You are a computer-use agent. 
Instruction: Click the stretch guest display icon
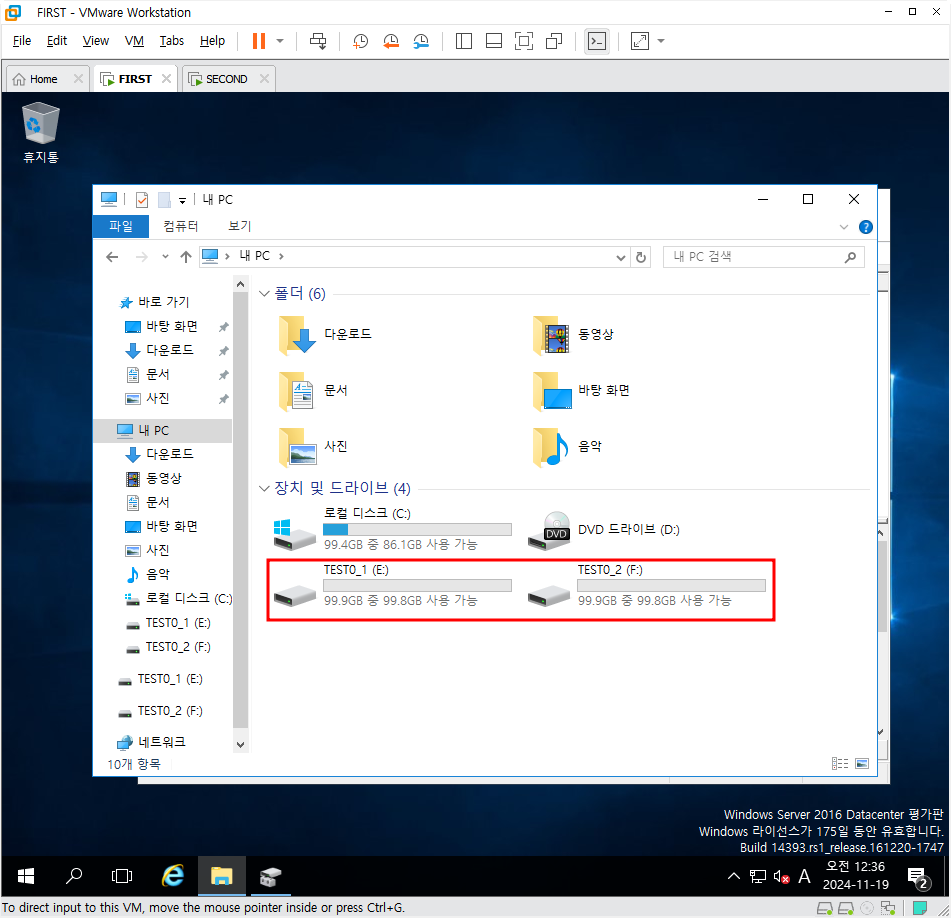(639, 41)
